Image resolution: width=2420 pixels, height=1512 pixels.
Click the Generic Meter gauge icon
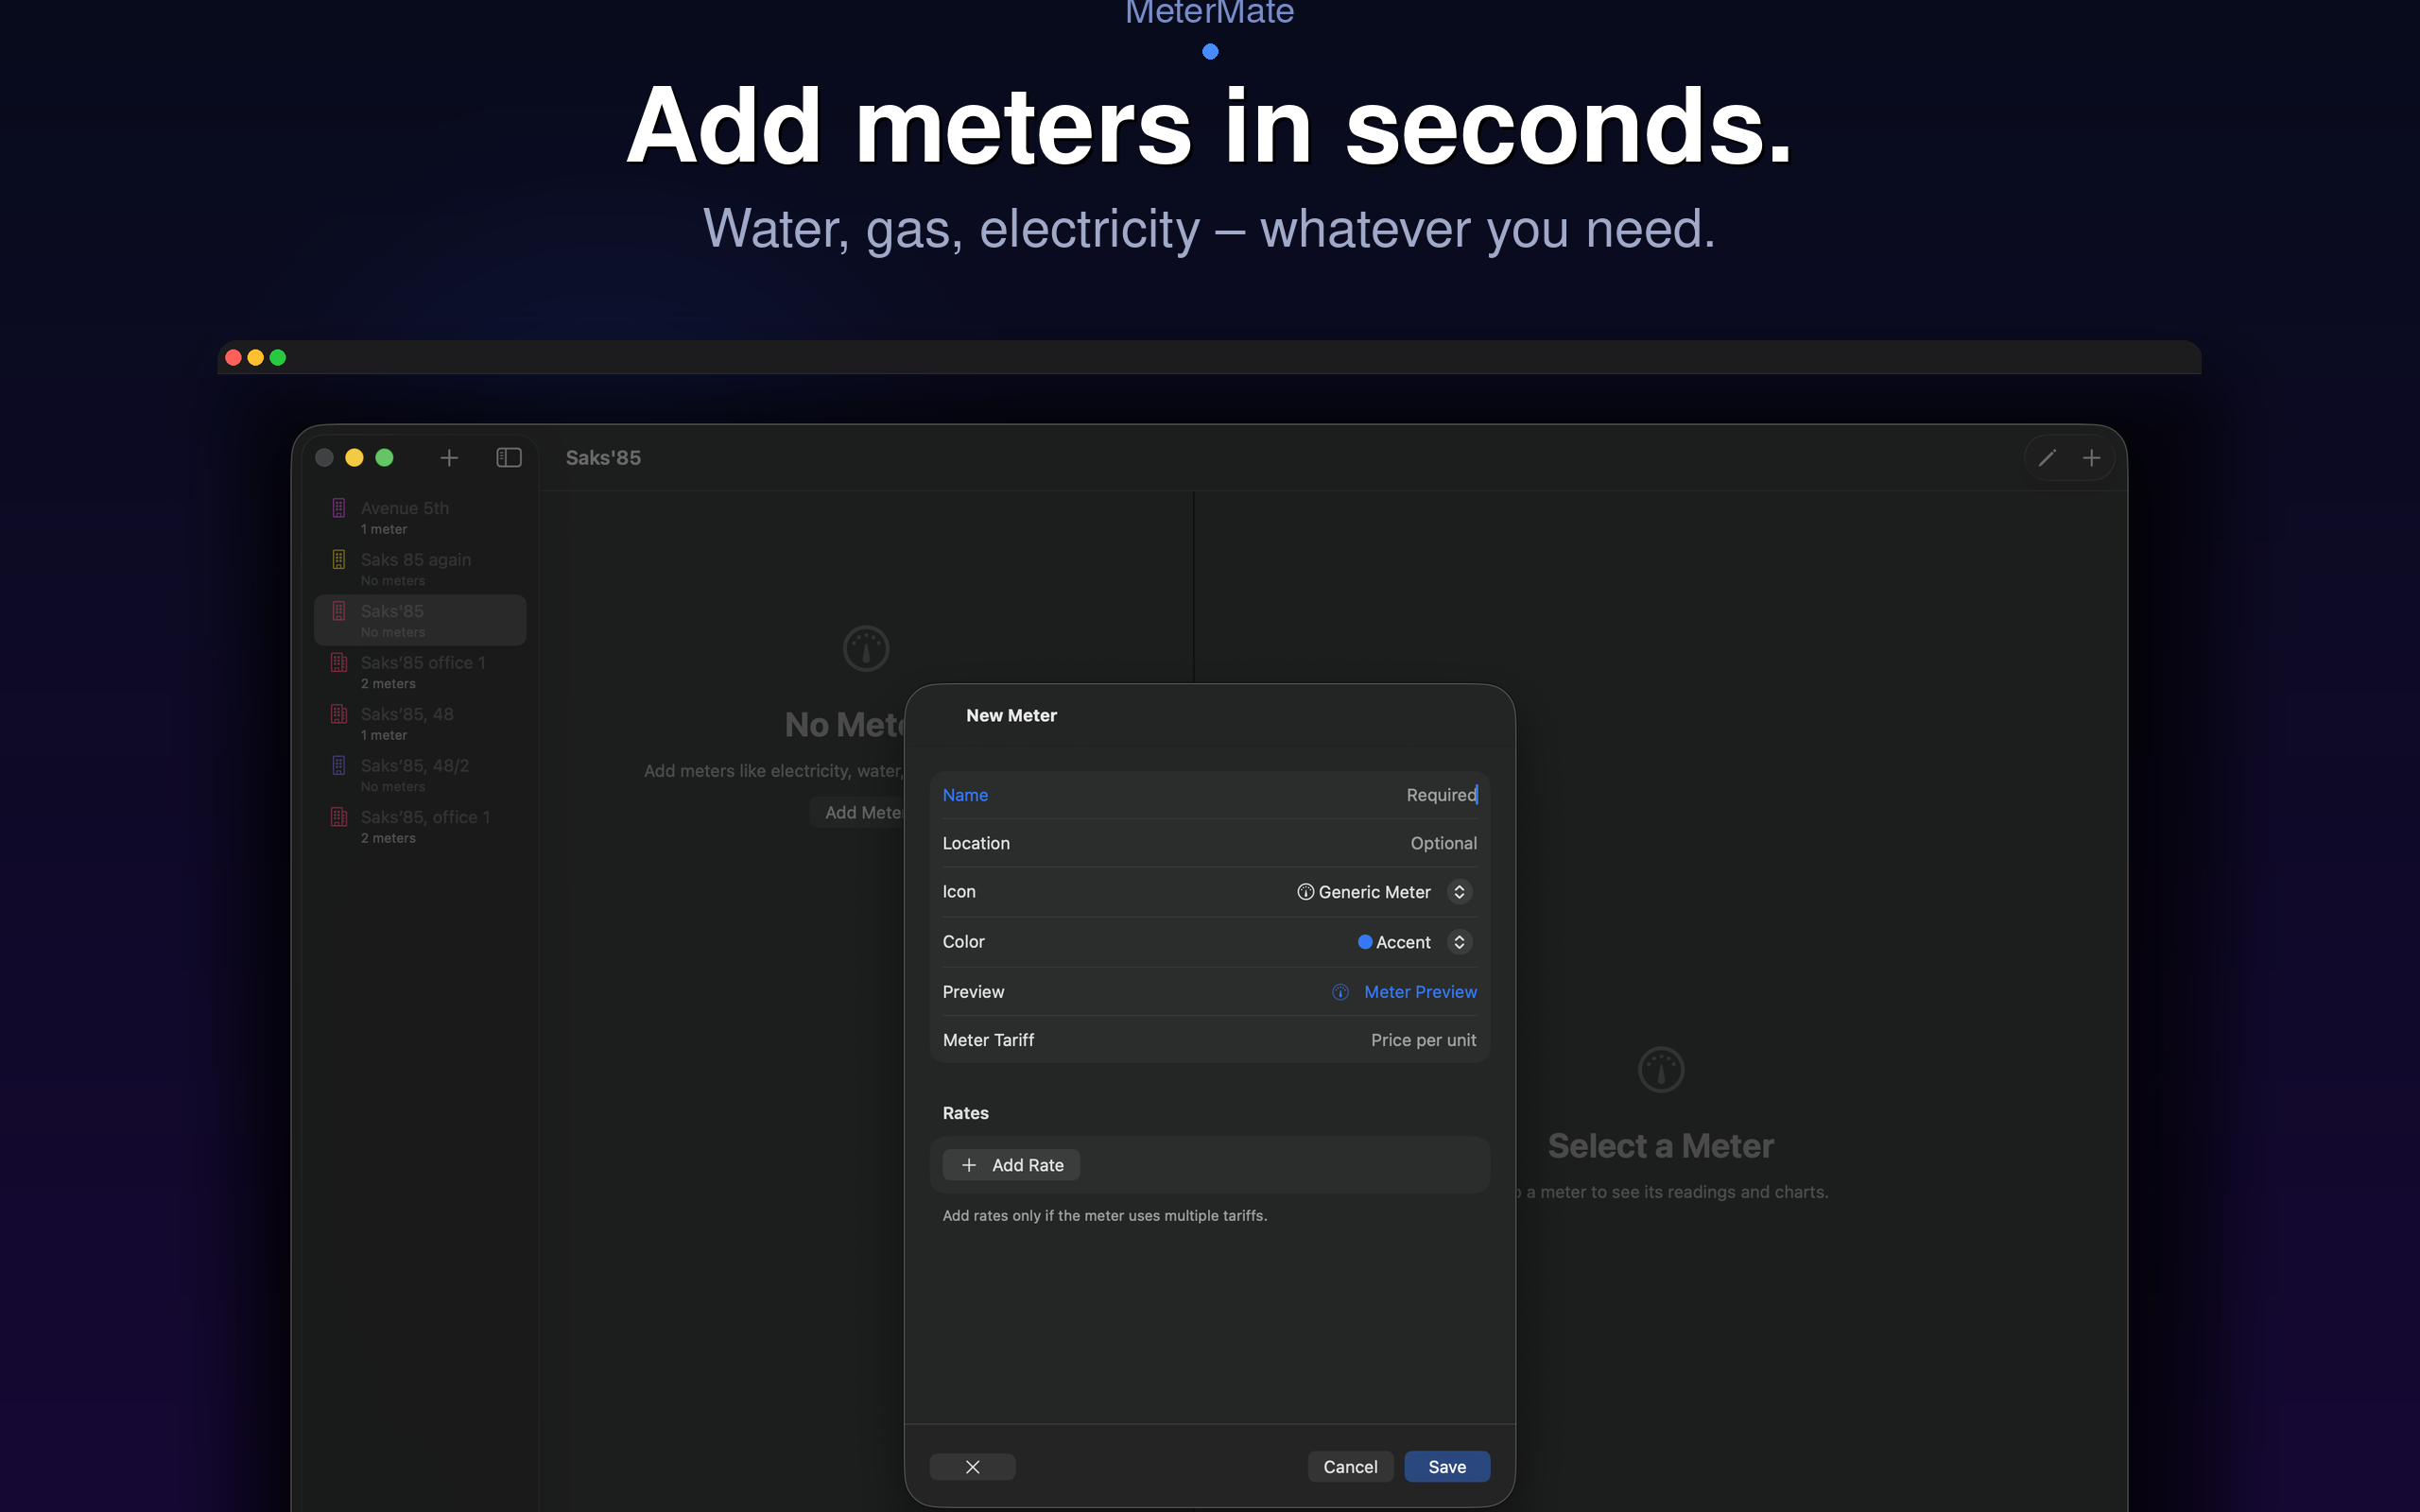point(1305,892)
